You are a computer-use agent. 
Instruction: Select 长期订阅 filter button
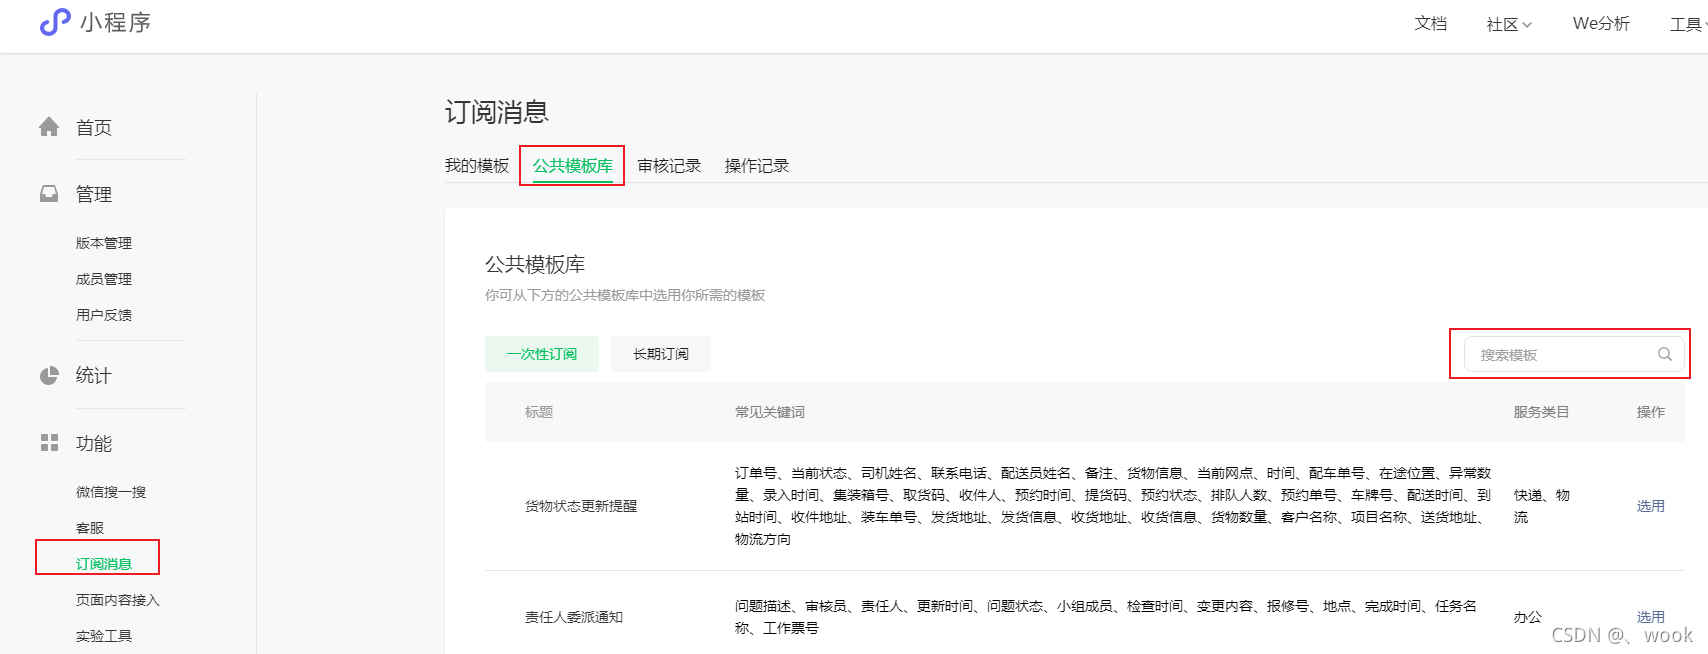(661, 354)
